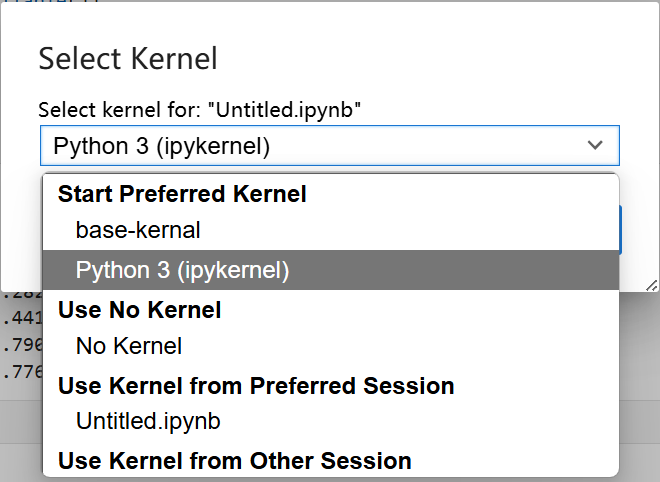Click the Select Kernel dialog title
Viewport: 660px width, 482px height.
[127, 58]
